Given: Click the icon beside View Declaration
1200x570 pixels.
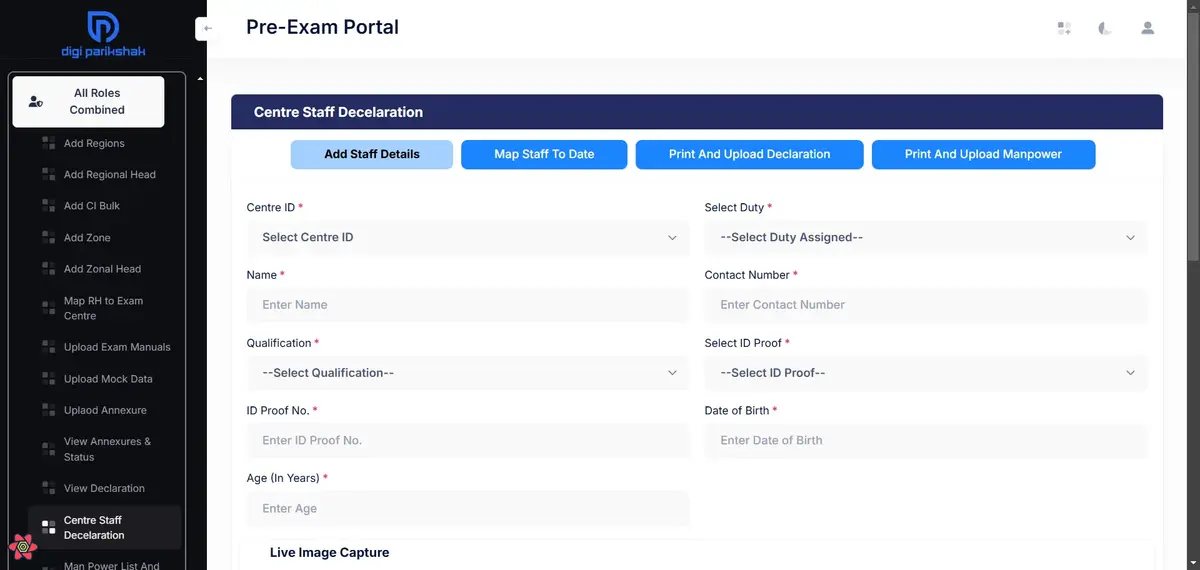Looking at the screenshot, I should [48, 488].
